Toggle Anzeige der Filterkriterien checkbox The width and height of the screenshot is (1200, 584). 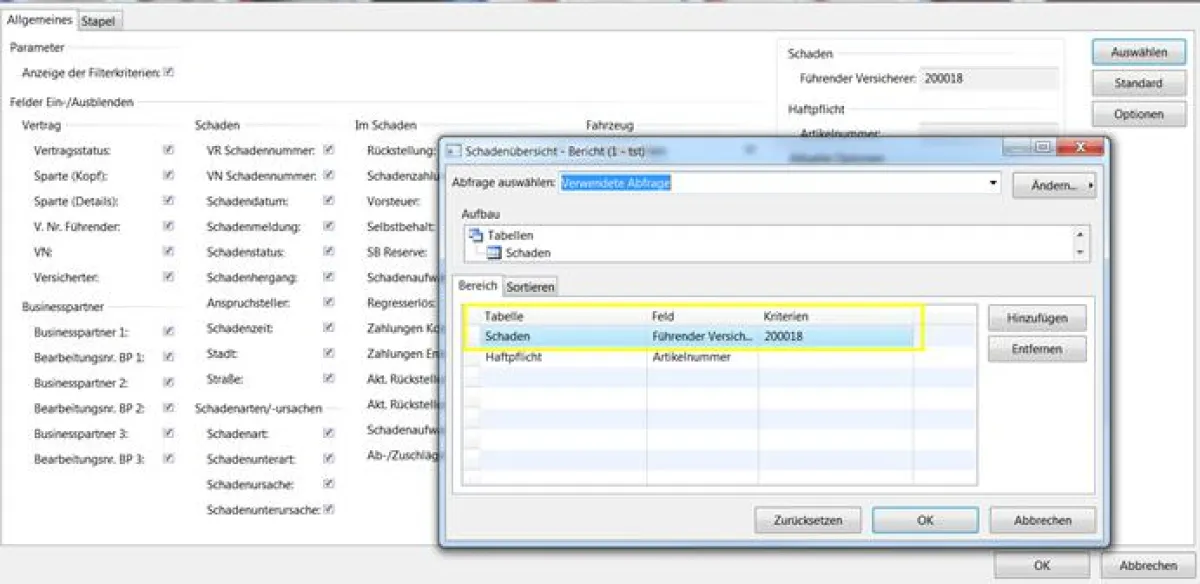click(169, 72)
